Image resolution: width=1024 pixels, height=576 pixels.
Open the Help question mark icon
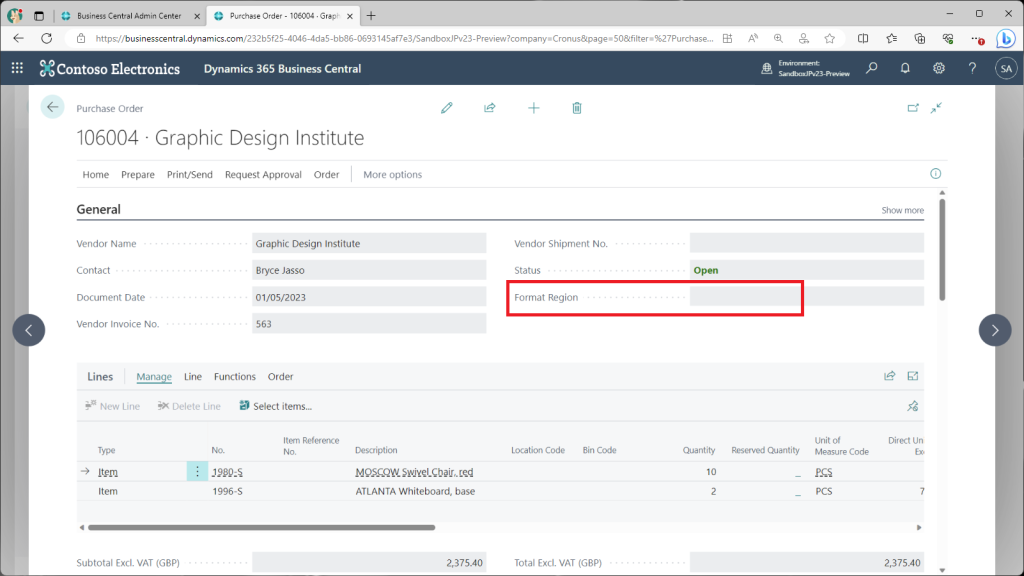point(972,68)
